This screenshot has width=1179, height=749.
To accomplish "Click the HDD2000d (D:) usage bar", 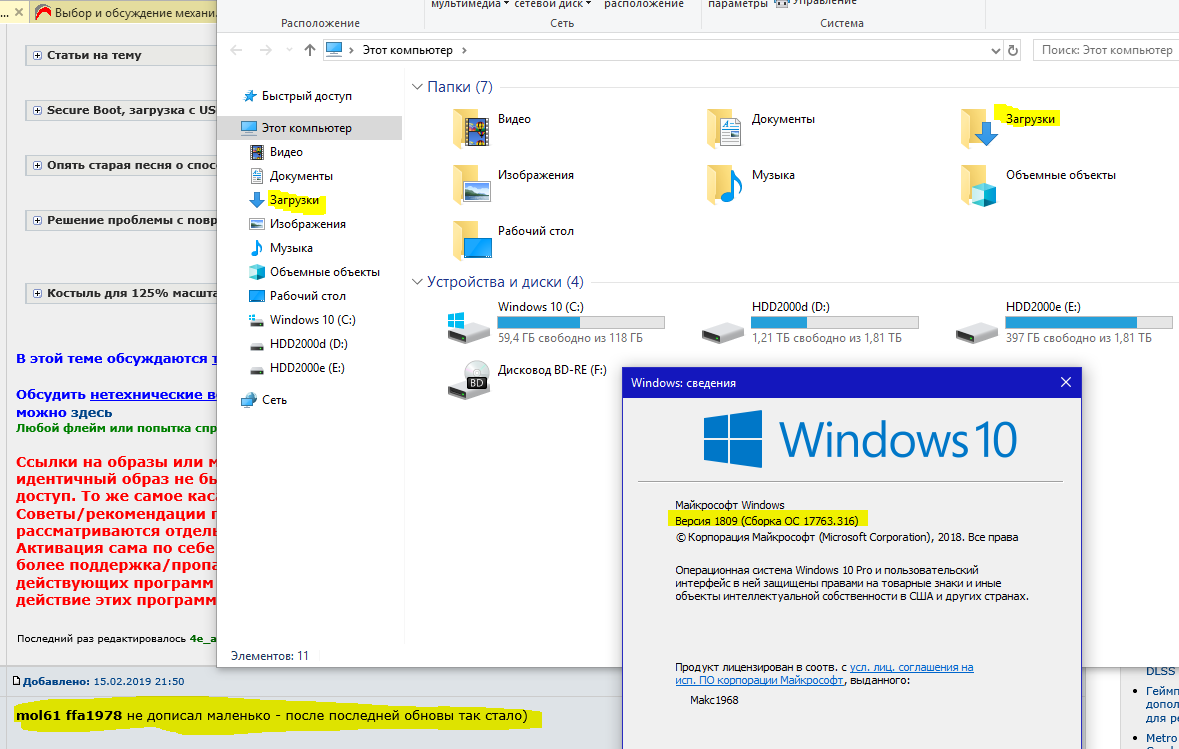I will [x=835, y=323].
